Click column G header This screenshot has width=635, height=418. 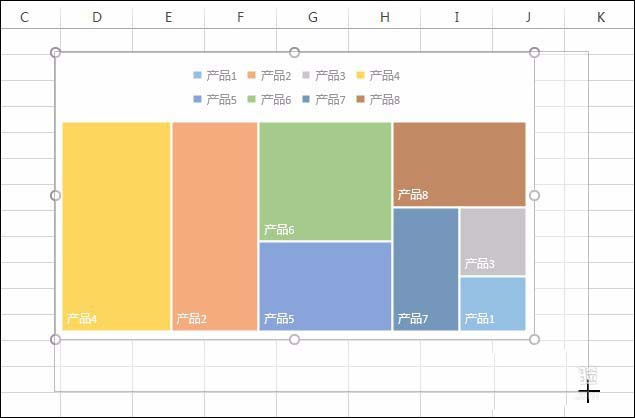(313, 17)
